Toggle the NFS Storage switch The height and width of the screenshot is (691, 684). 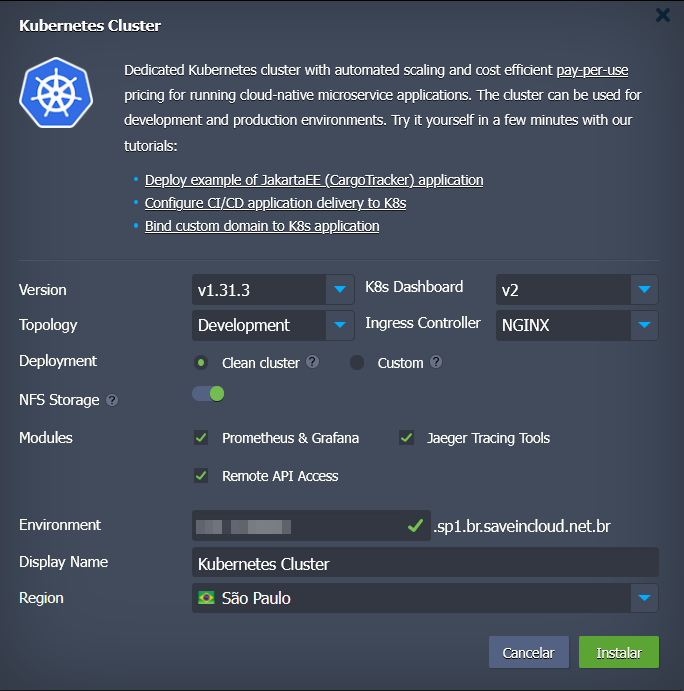click(x=208, y=394)
